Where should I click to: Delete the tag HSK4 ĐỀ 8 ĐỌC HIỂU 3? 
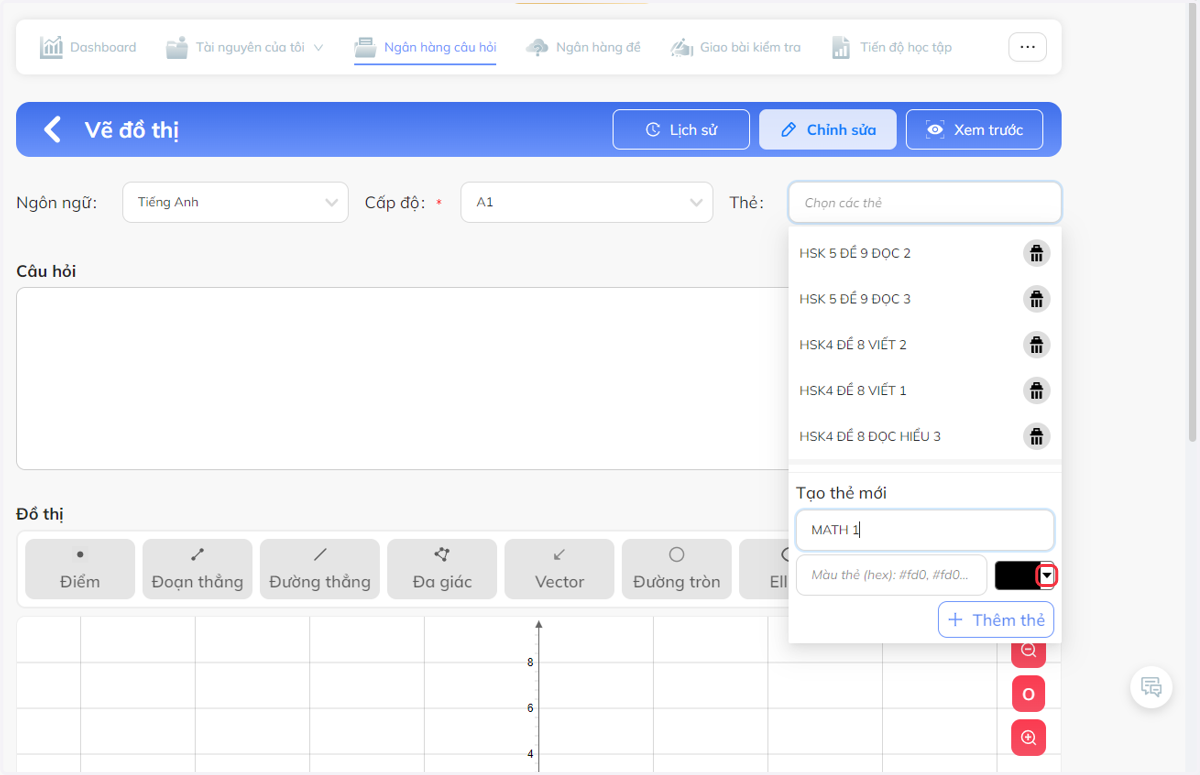[x=1036, y=436]
